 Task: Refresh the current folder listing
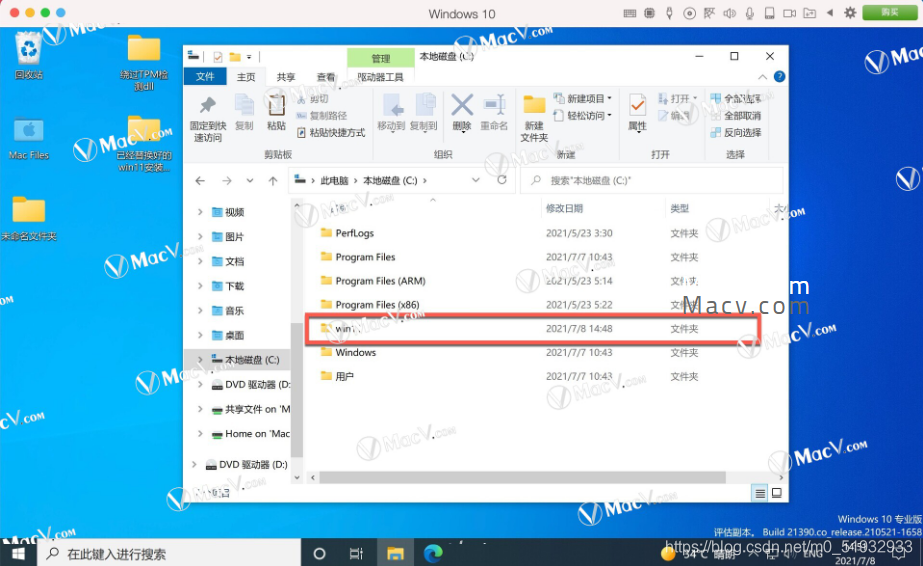coord(502,180)
